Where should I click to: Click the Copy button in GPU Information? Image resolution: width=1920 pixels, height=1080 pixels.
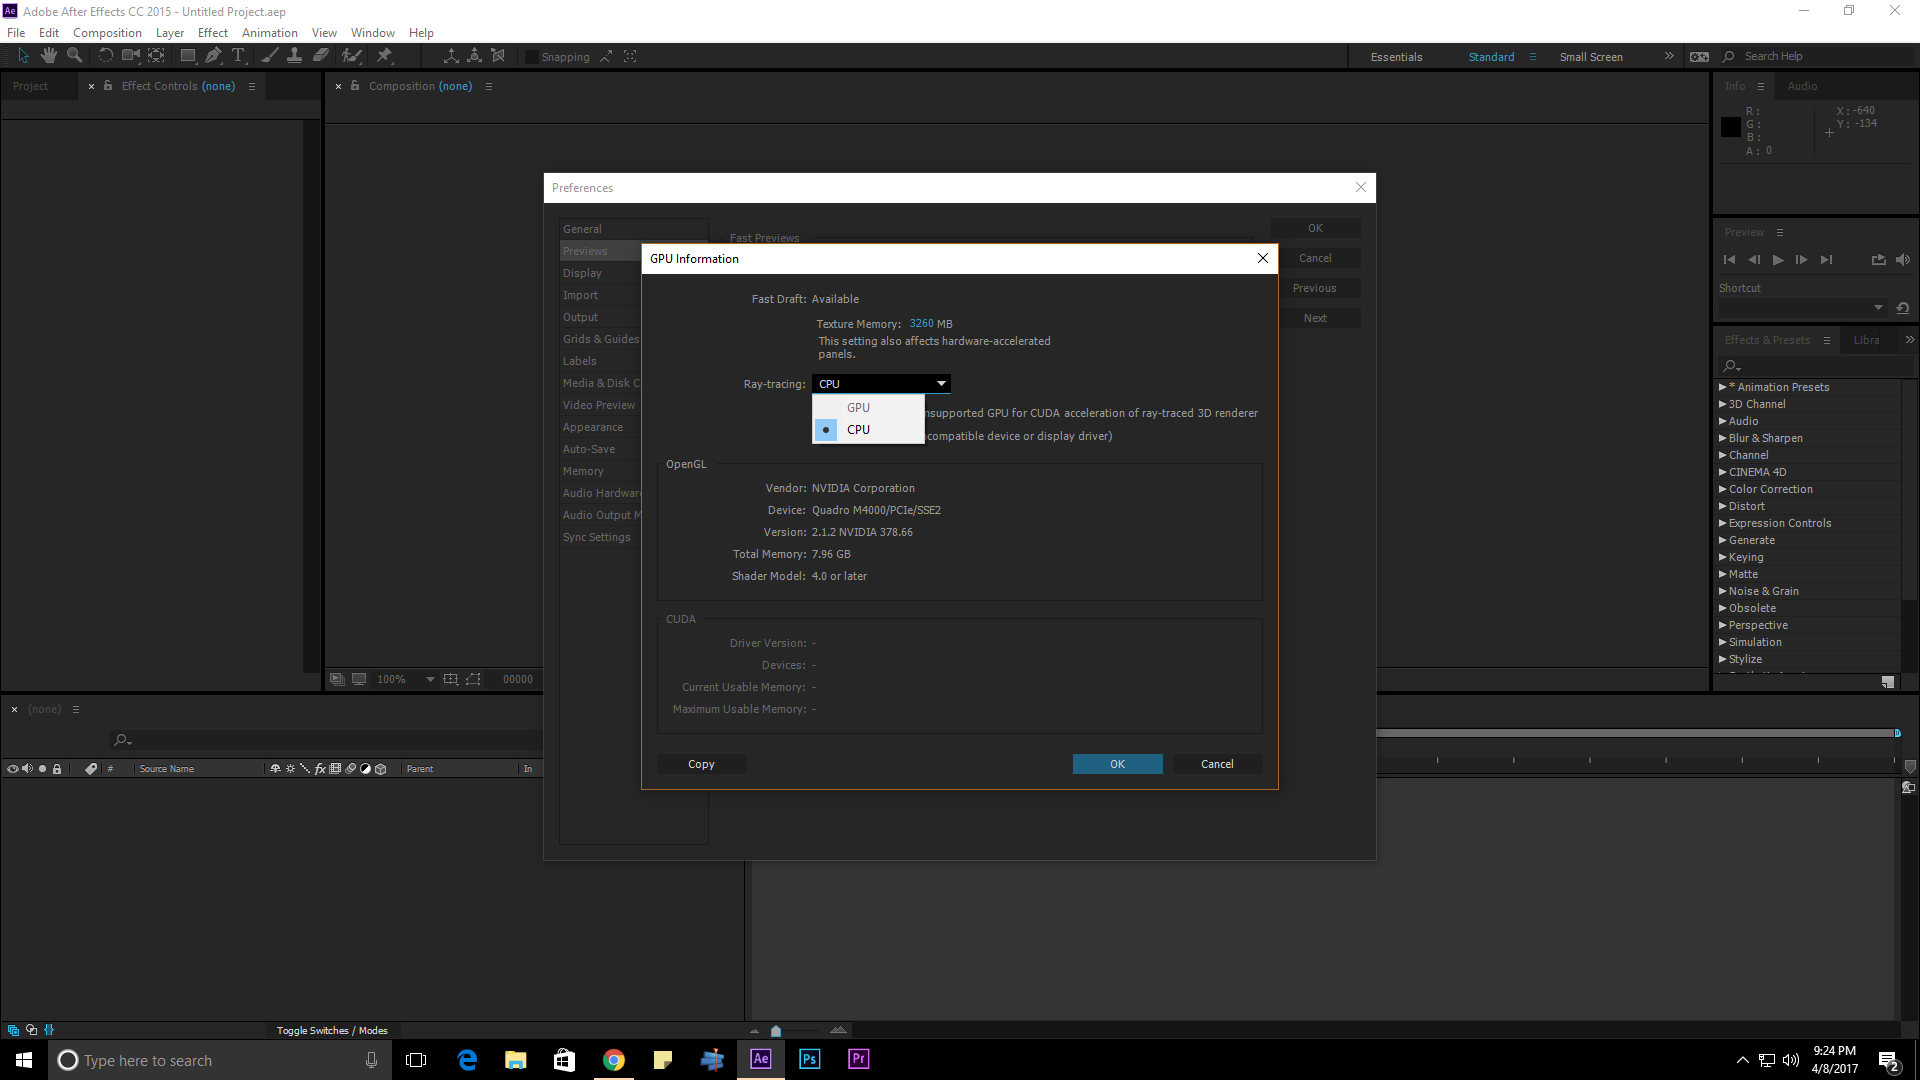tap(700, 764)
